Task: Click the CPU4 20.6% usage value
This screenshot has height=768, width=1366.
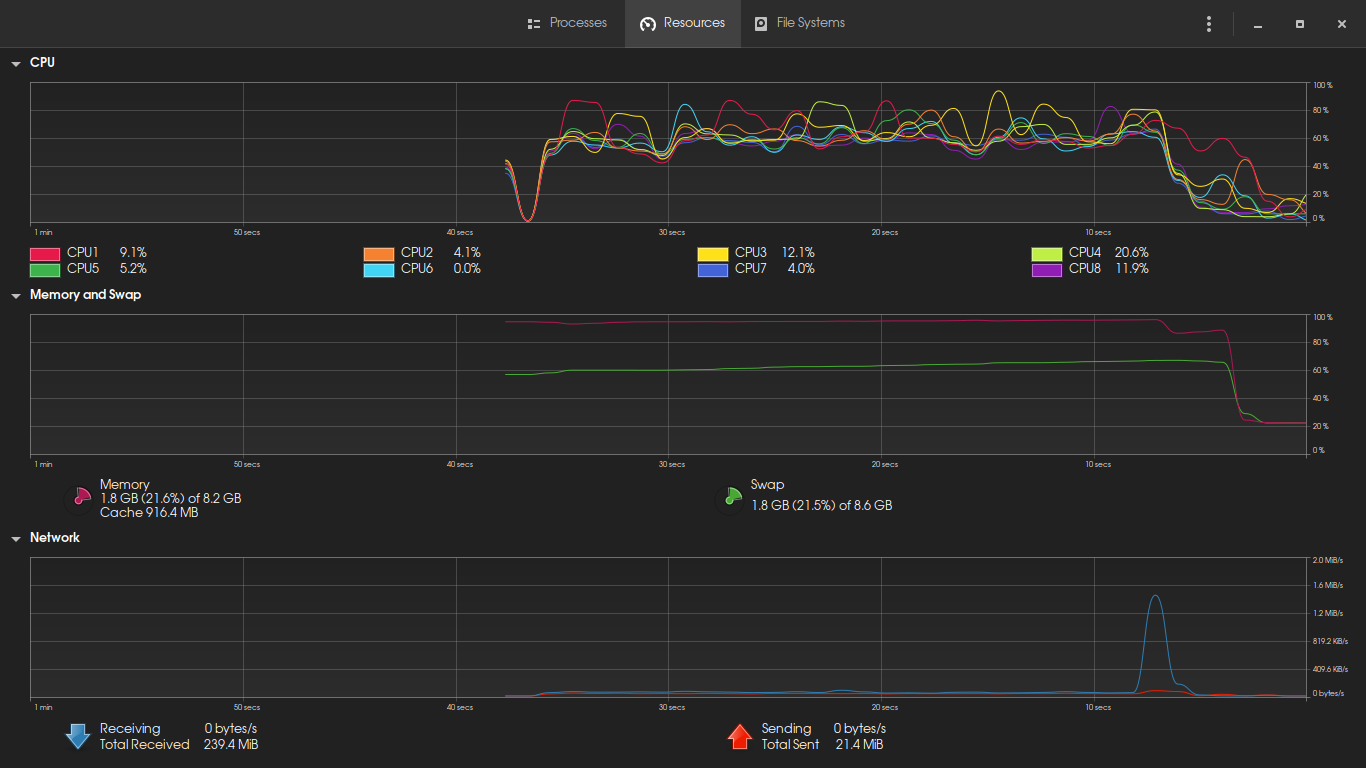Action: click(1132, 253)
